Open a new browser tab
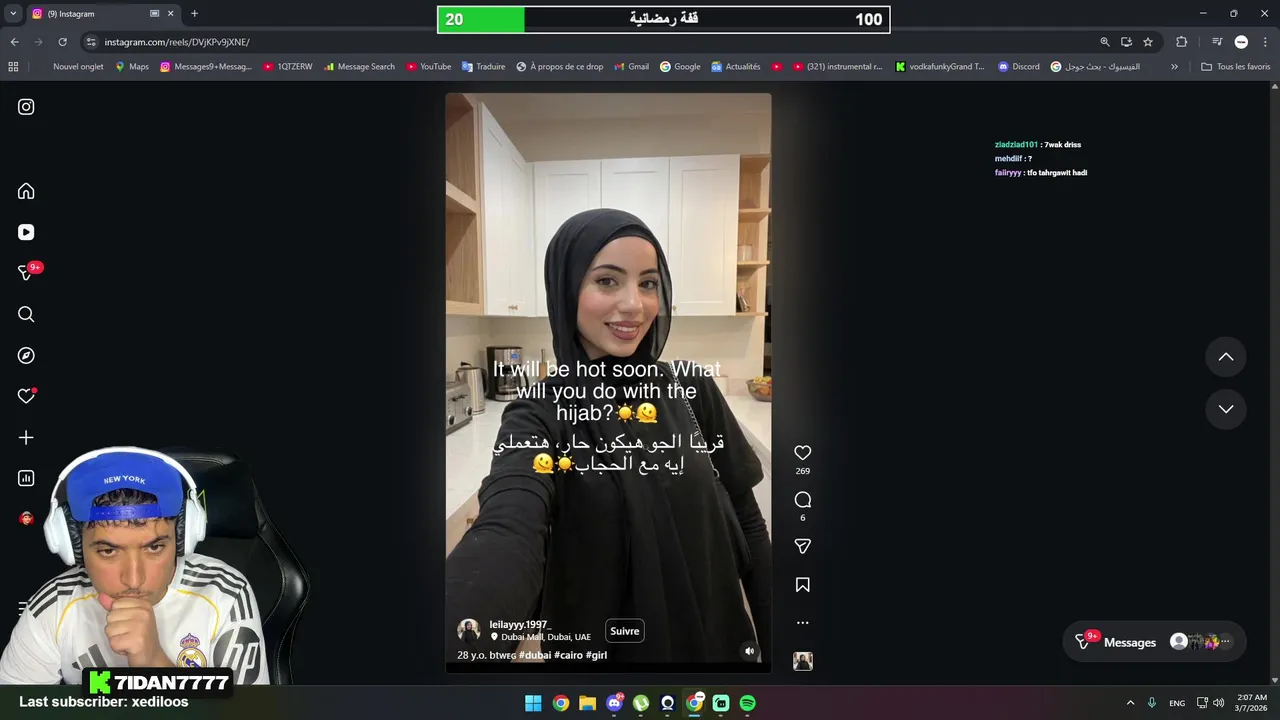The height and width of the screenshot is (720, 1280). point(194,14)
